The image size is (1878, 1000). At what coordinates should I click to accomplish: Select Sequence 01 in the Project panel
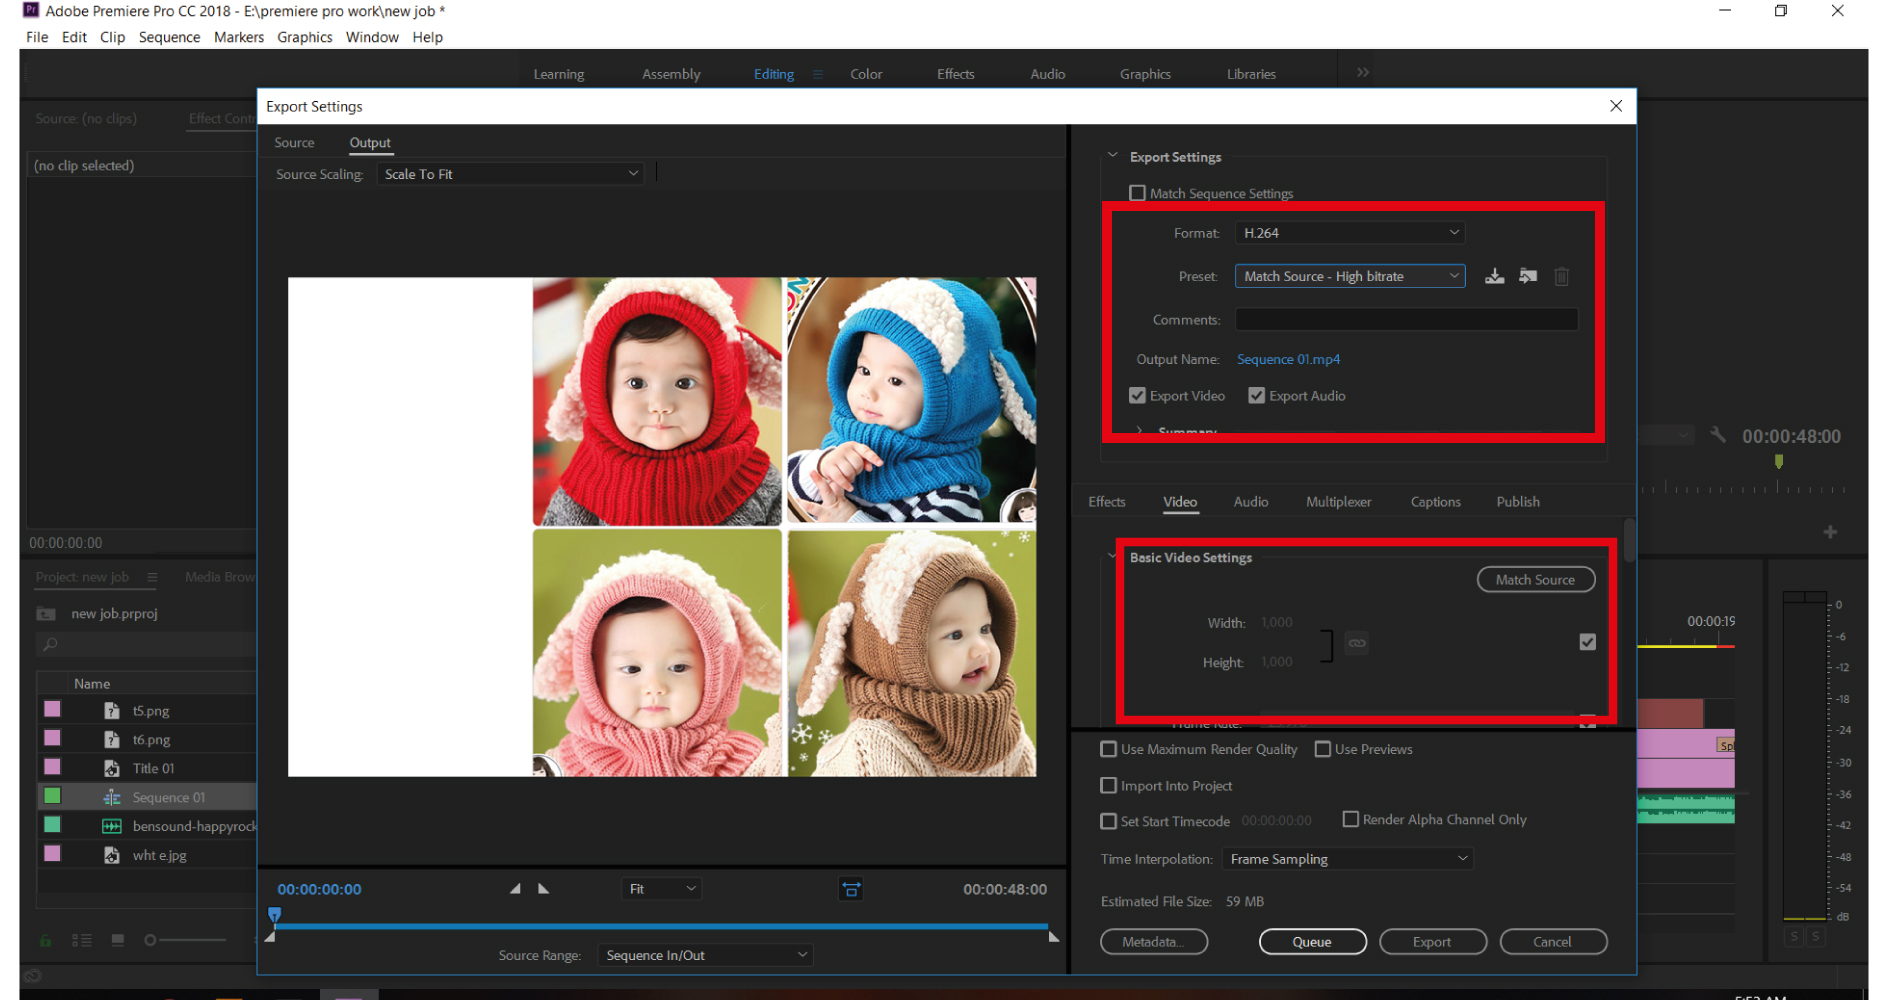(168, 796)
